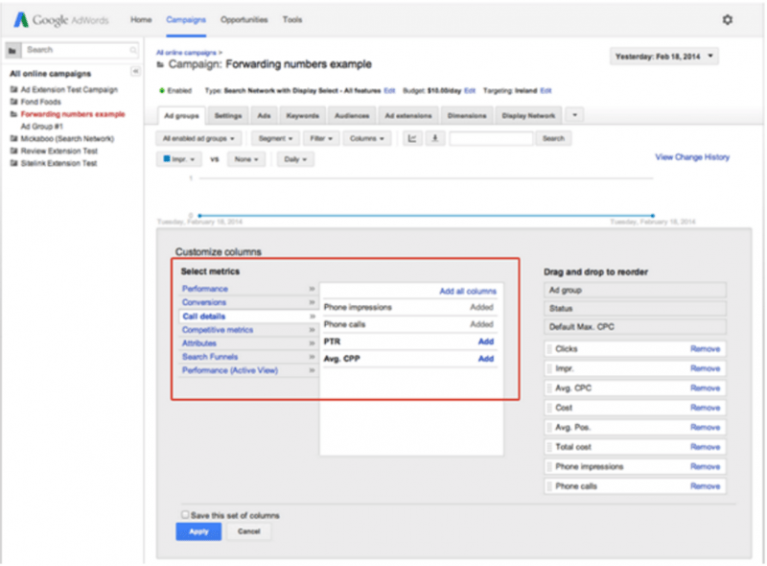Screen dimensions: 767x566
Task: Switch to the Ad extensions tab
Action: click(408, 115)
